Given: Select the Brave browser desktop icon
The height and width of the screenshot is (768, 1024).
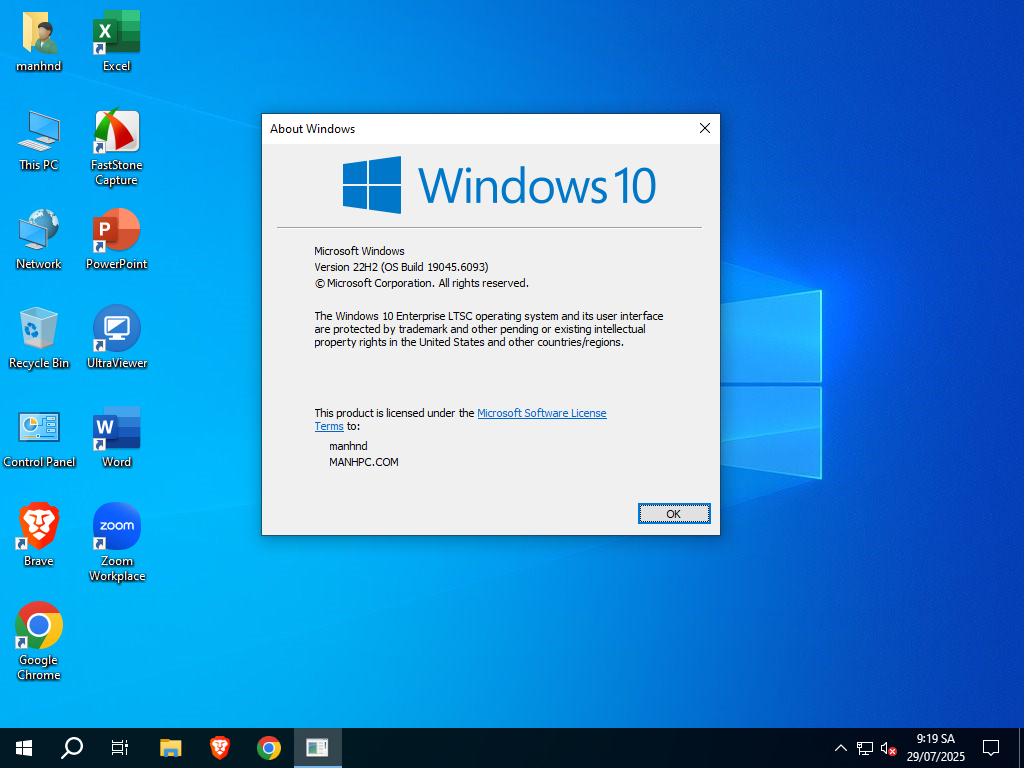Looking at the screenshot, I should click(x=38, y=533).
